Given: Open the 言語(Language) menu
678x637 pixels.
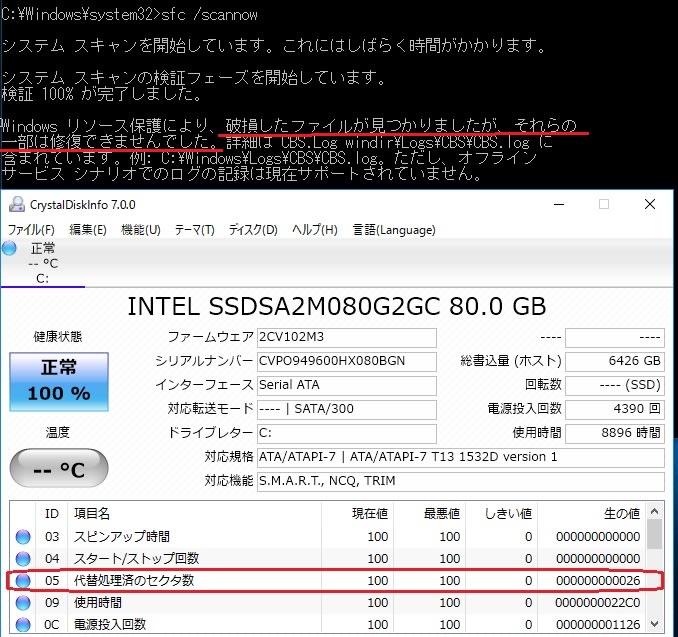Looking at the screenshot, I should click(x=394, y=230).
